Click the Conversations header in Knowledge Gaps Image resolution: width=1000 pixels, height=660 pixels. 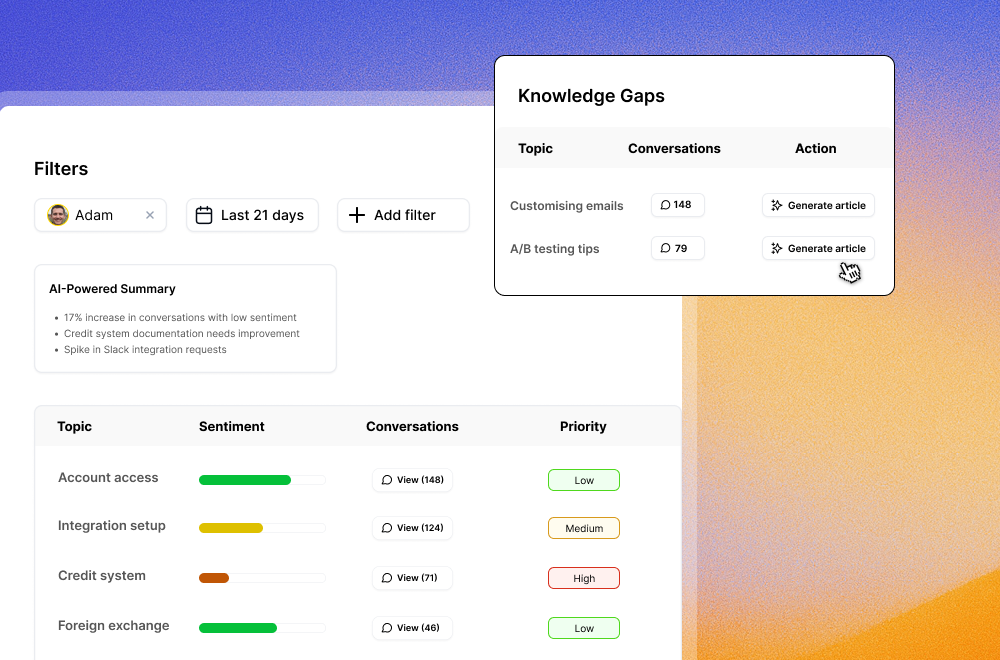(674, 149)
